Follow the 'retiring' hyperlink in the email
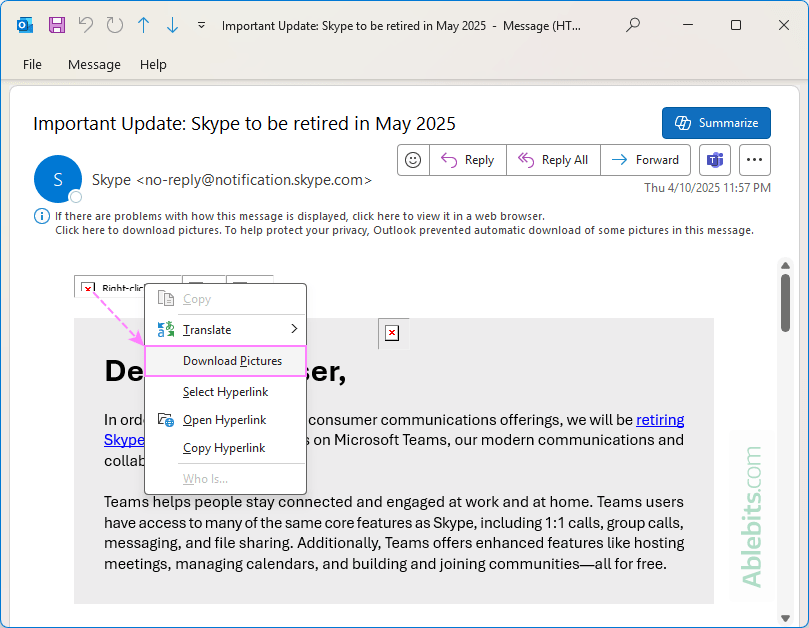Screen dimensions: 809x628 [x=660, y=420]
